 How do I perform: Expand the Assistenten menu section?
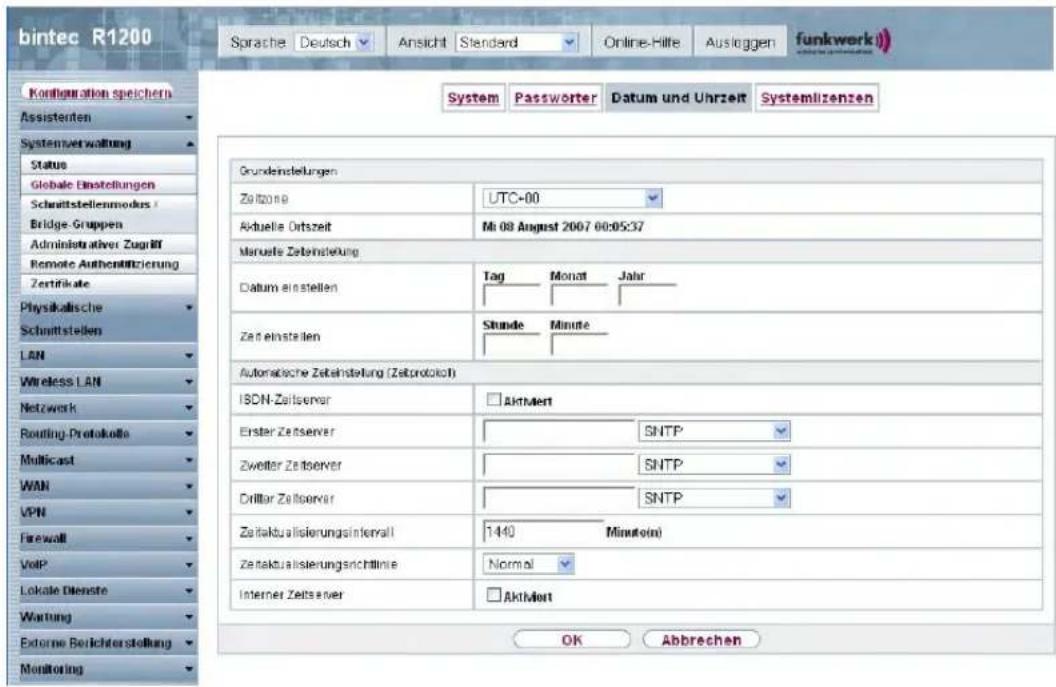[x=106, y=117]
